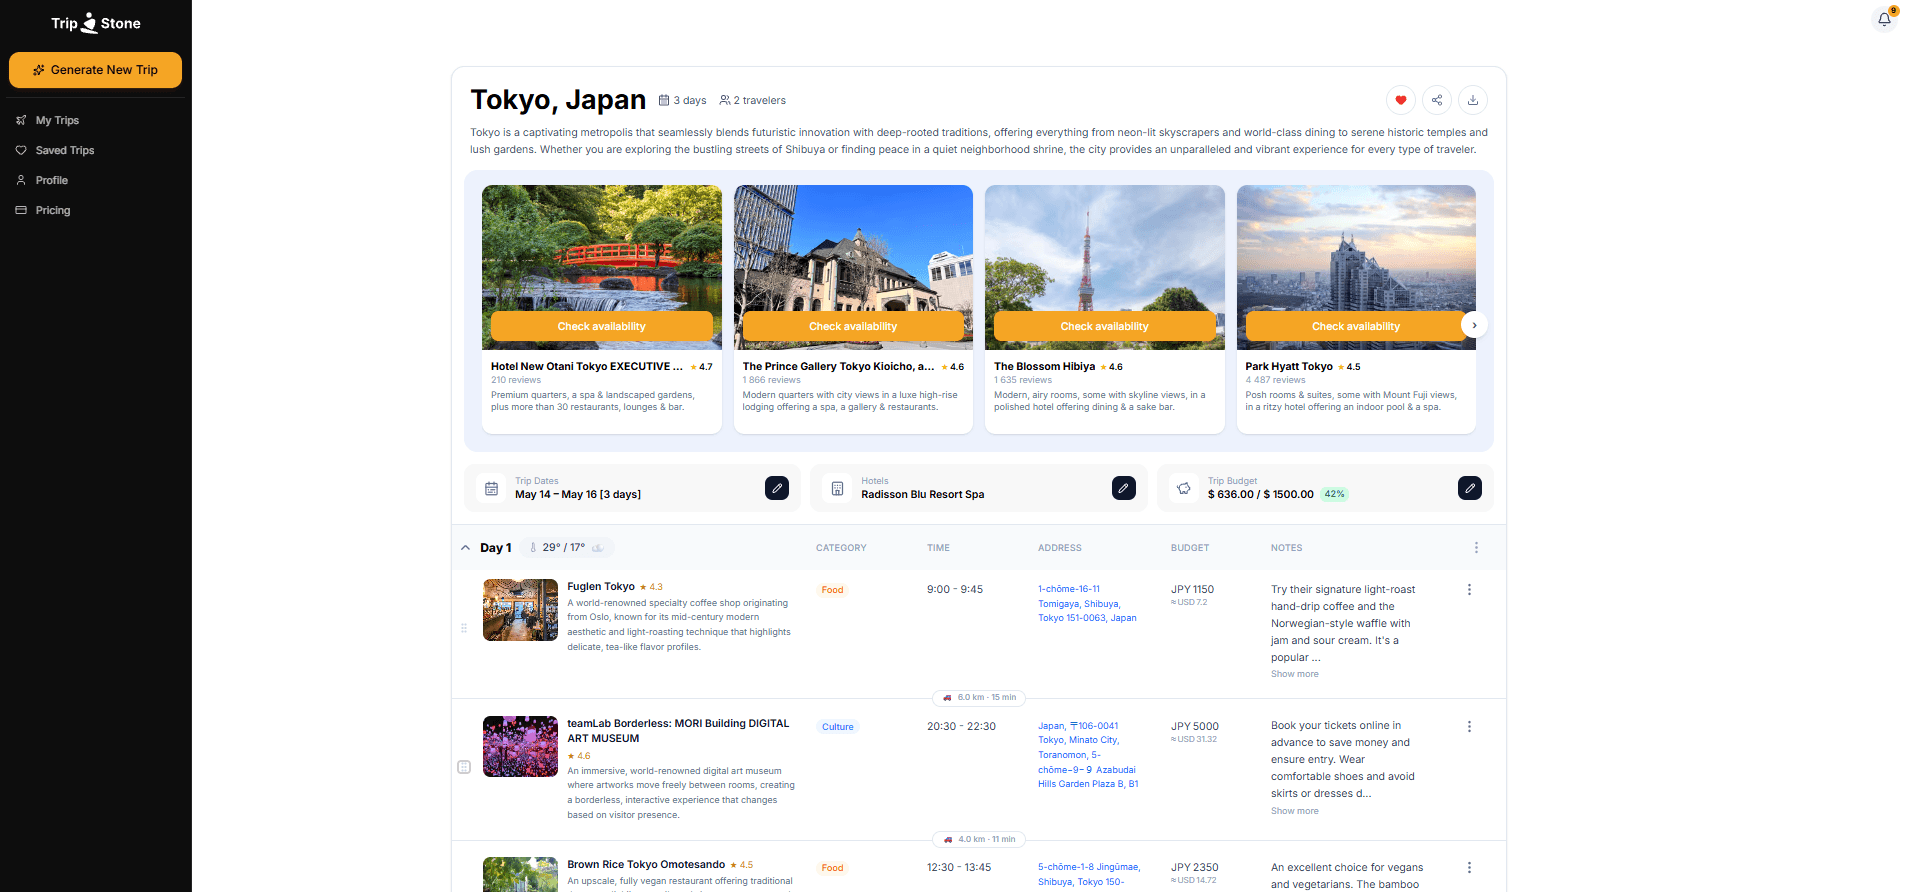Click the Brown Rice Tokyo Omotesando title
This screenshot has height=892, width=1911.
tap(646, 865)
